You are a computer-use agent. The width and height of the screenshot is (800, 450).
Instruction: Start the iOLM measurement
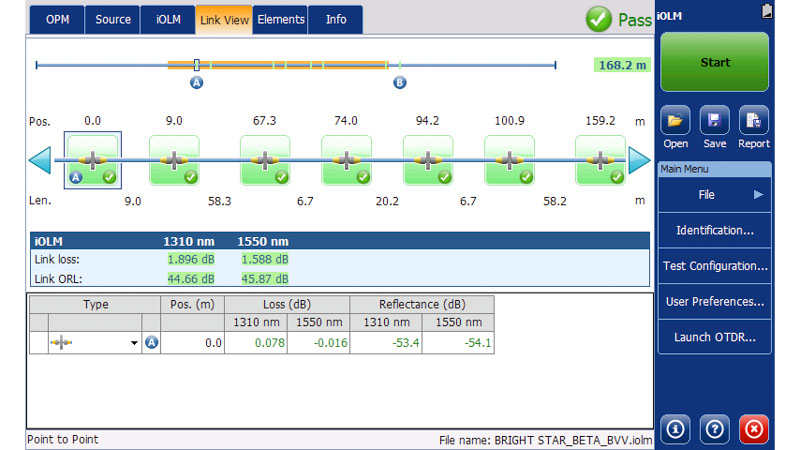715,62
